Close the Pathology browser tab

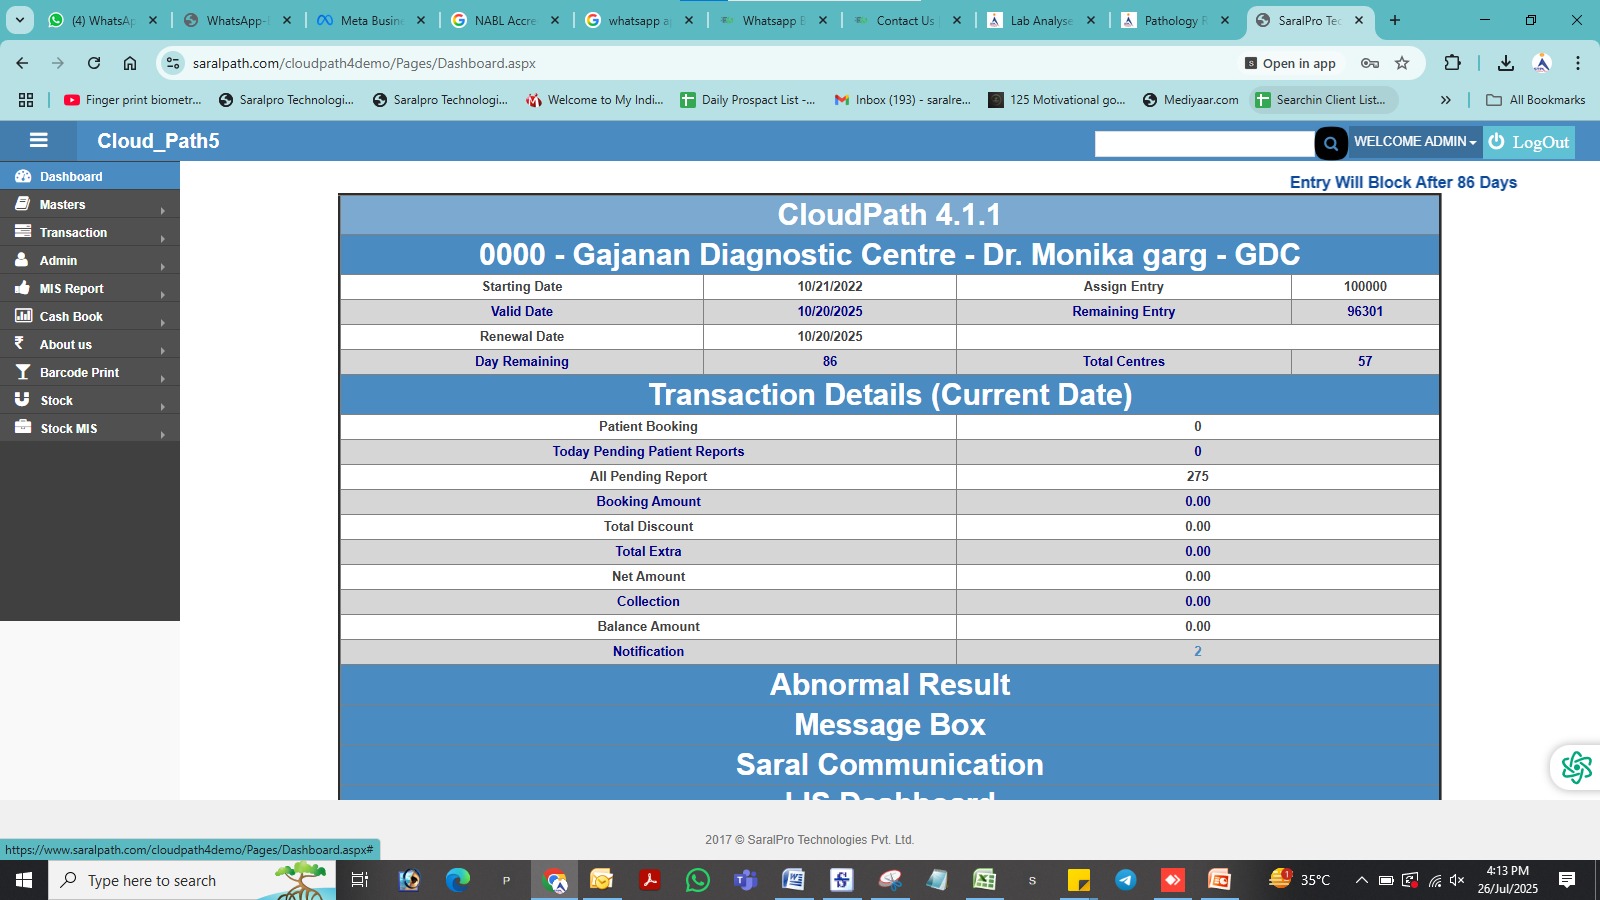coord(1225,20)
